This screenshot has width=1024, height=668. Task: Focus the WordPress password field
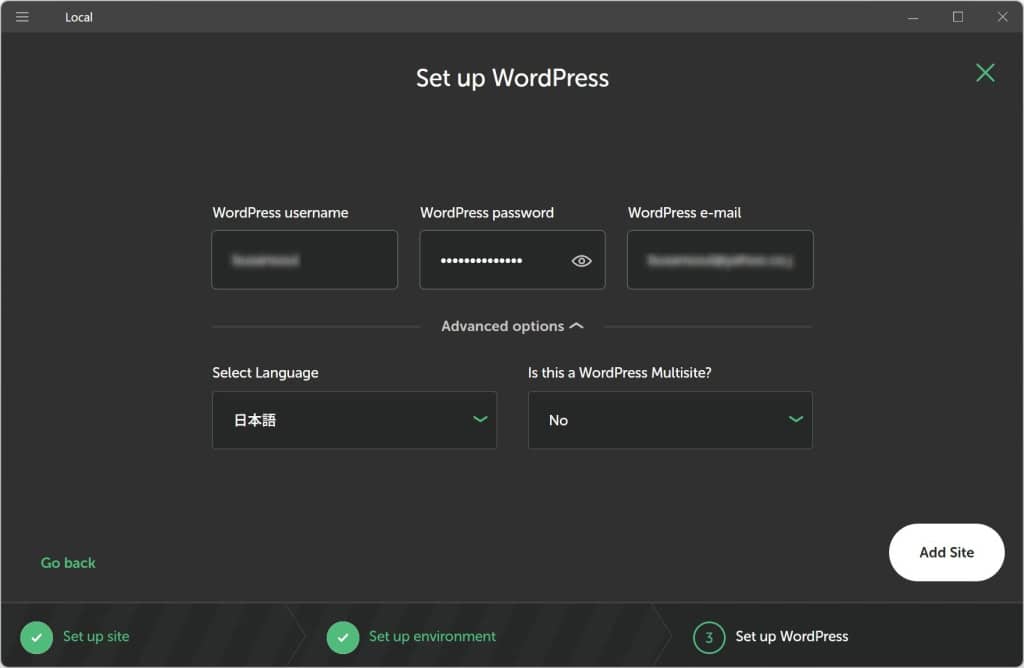495,260
